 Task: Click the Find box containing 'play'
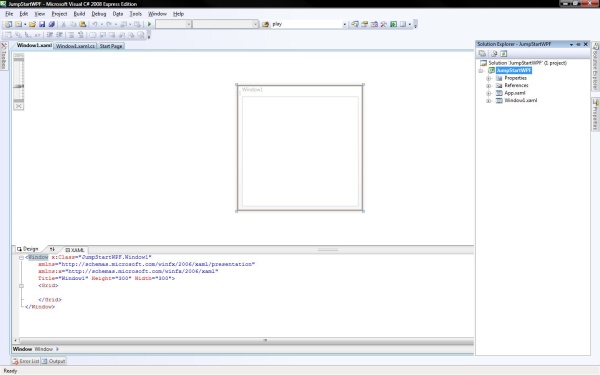coord(307,24)
